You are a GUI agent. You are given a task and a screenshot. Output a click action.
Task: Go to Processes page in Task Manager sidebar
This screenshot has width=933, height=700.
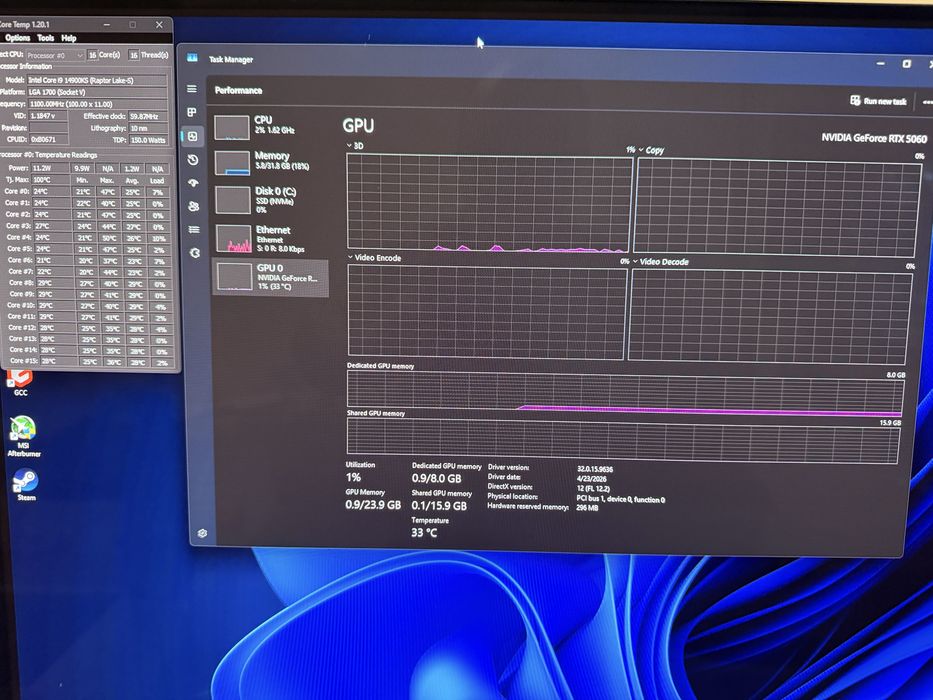point(192,112)
